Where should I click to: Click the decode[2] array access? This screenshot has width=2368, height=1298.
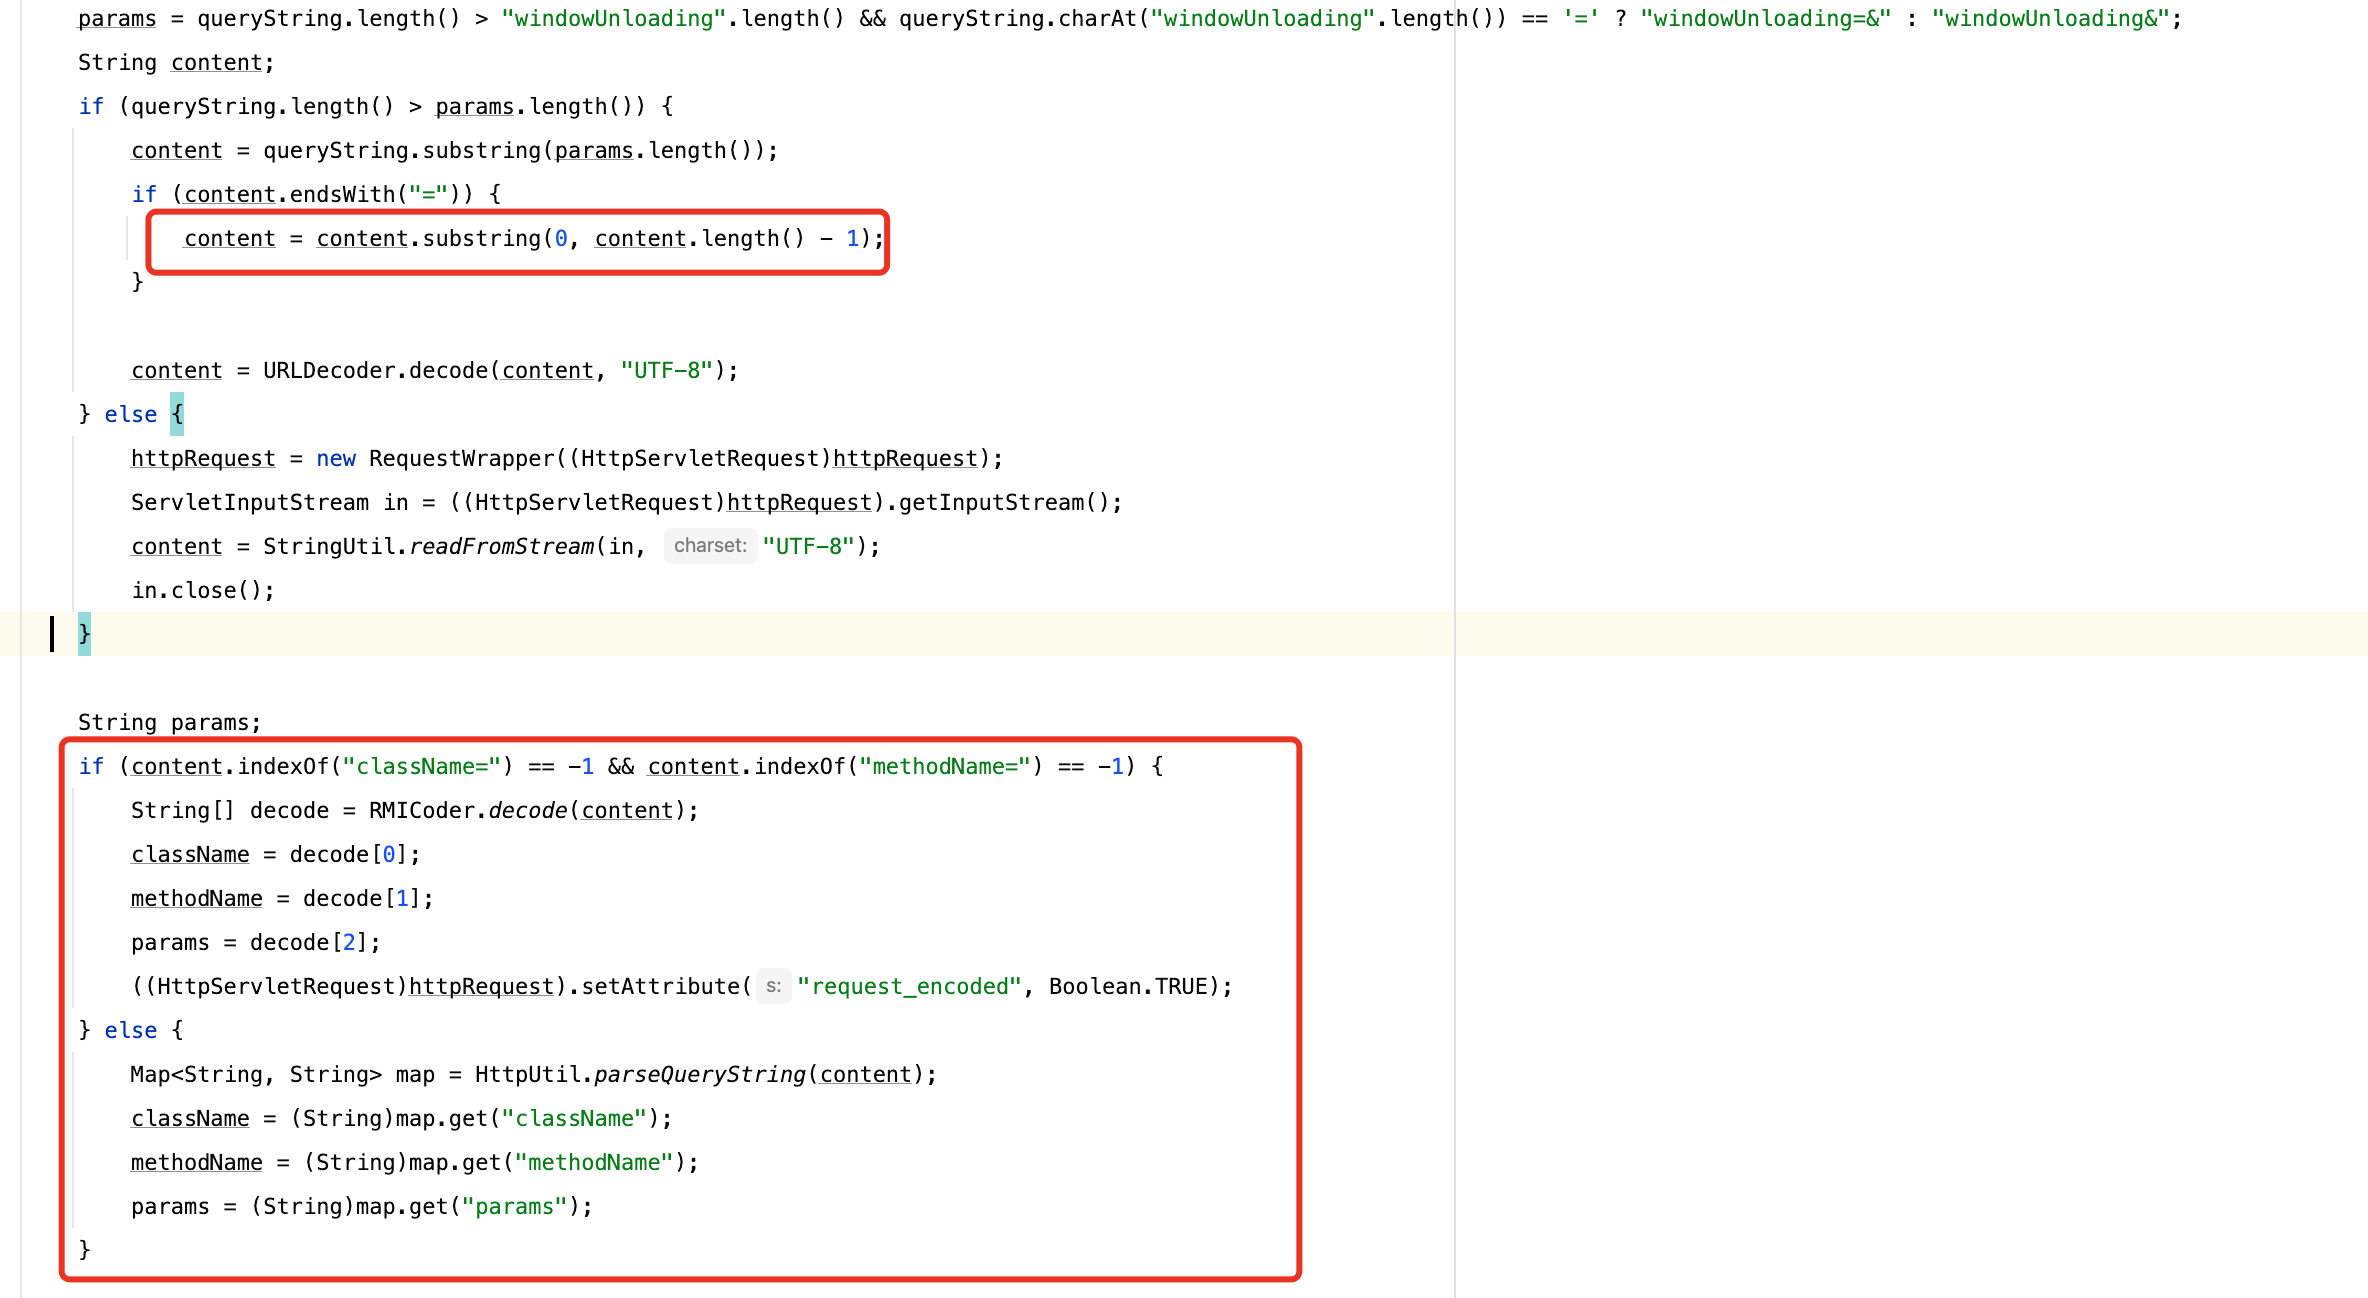(308, 942)
